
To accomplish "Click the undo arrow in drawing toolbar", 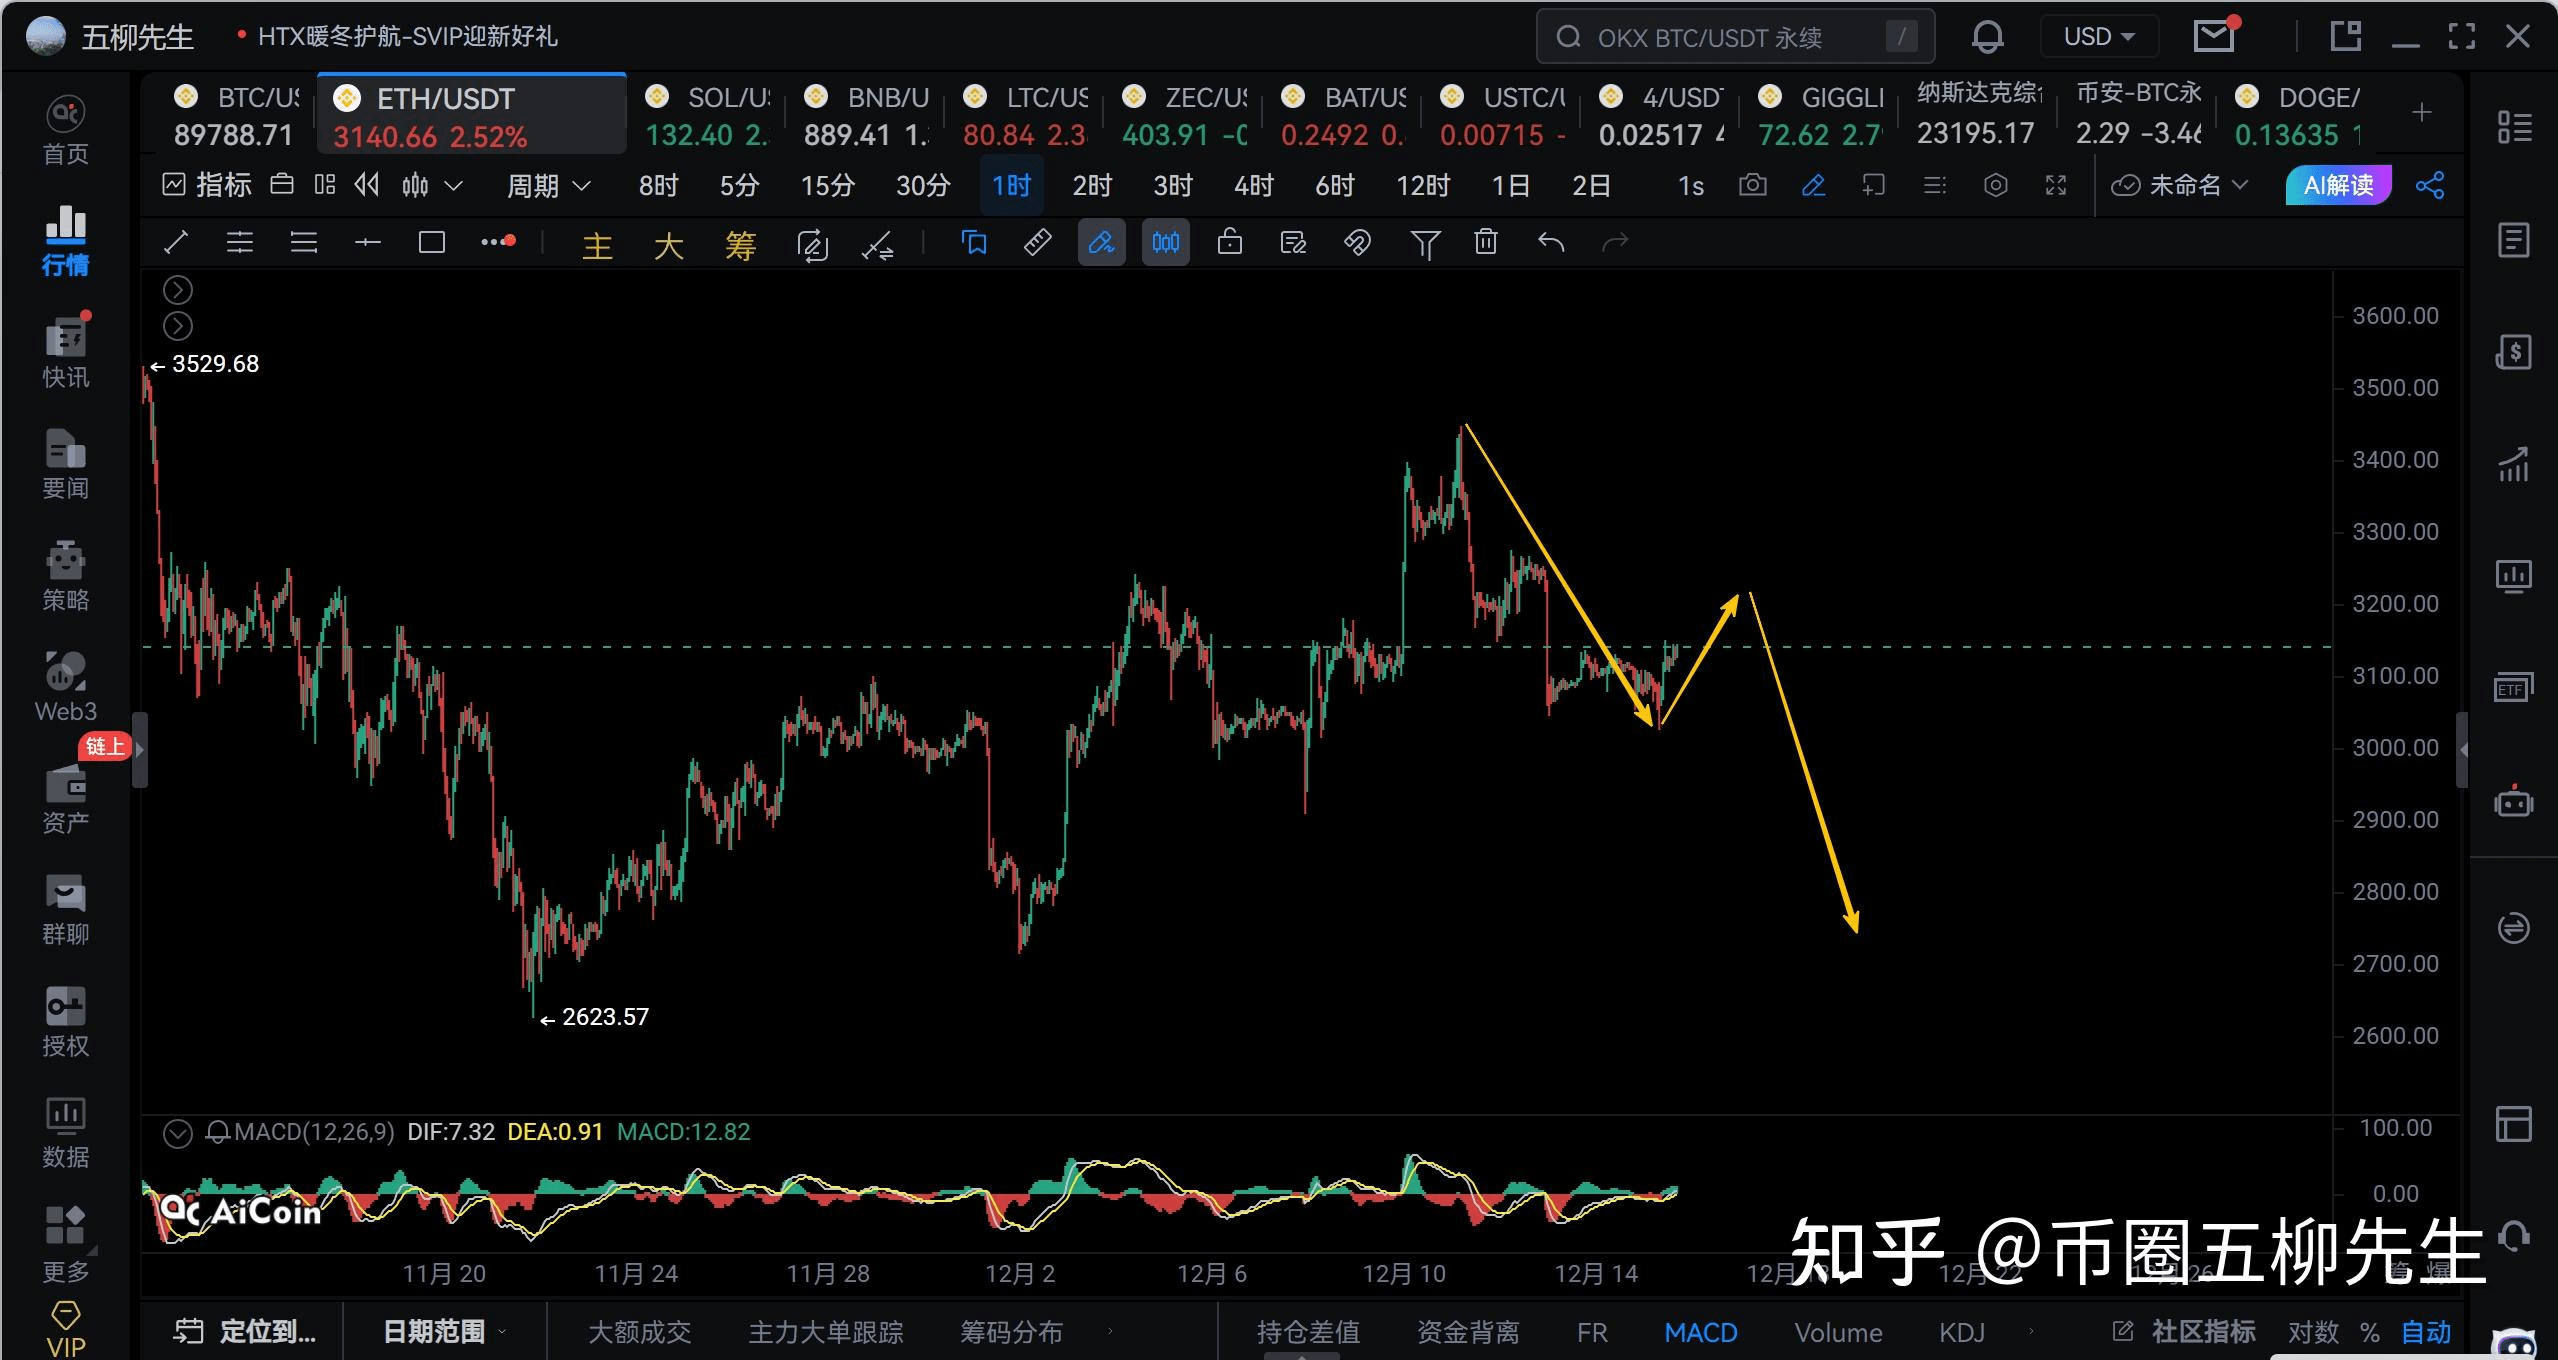I will pos(1550,243).
